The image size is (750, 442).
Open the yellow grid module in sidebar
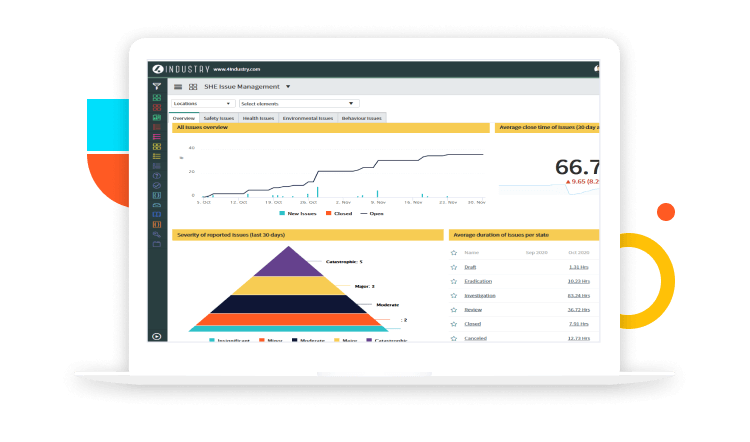click(x=156, y=147)
